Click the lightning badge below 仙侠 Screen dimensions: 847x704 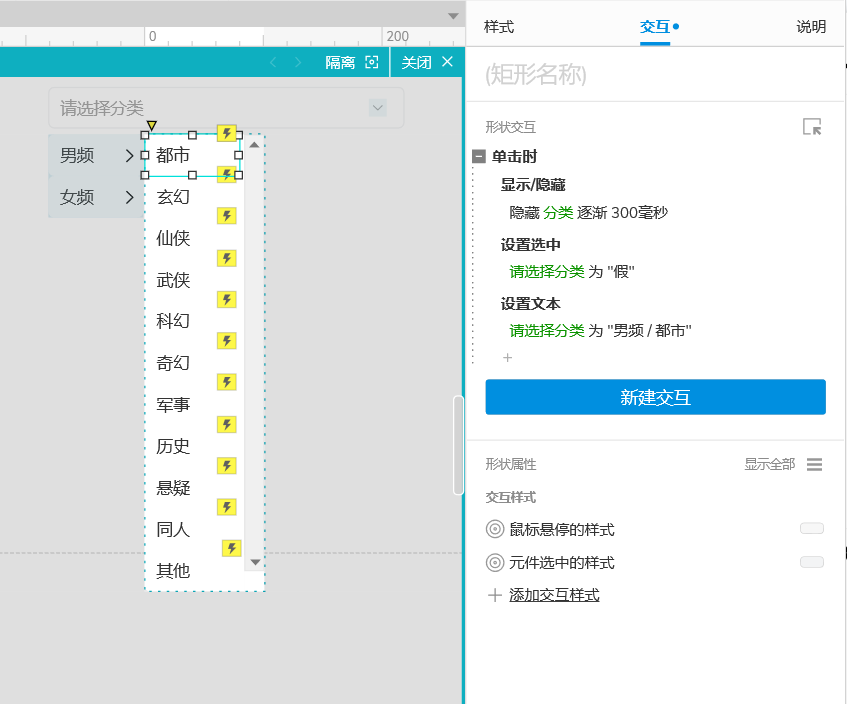[226, 258]
